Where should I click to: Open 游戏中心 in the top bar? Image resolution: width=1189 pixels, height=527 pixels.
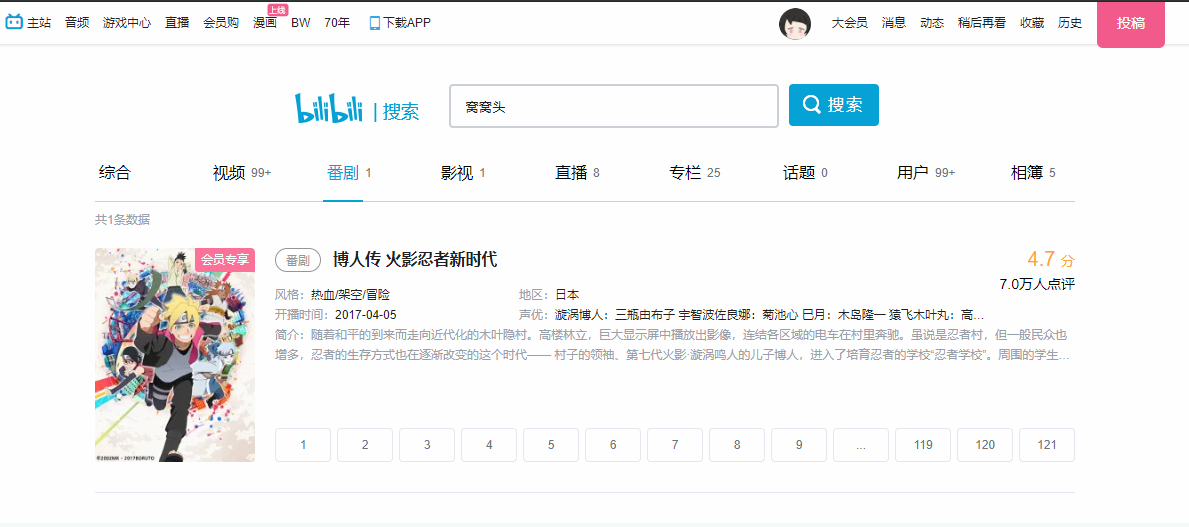point(127,23)
